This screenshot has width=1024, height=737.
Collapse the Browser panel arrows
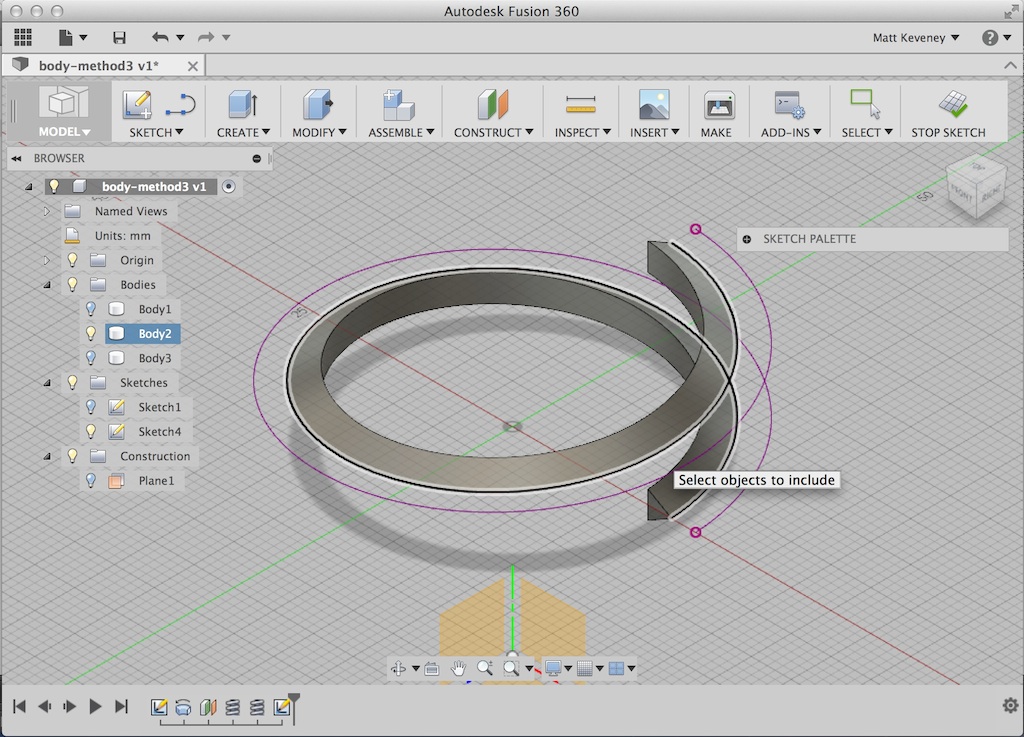coord(16,159)
